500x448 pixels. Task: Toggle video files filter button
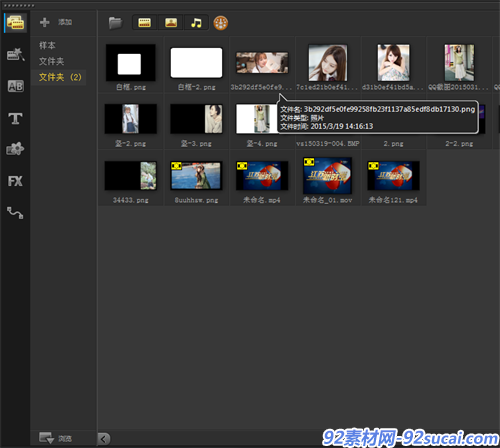(x=144, y=23)
